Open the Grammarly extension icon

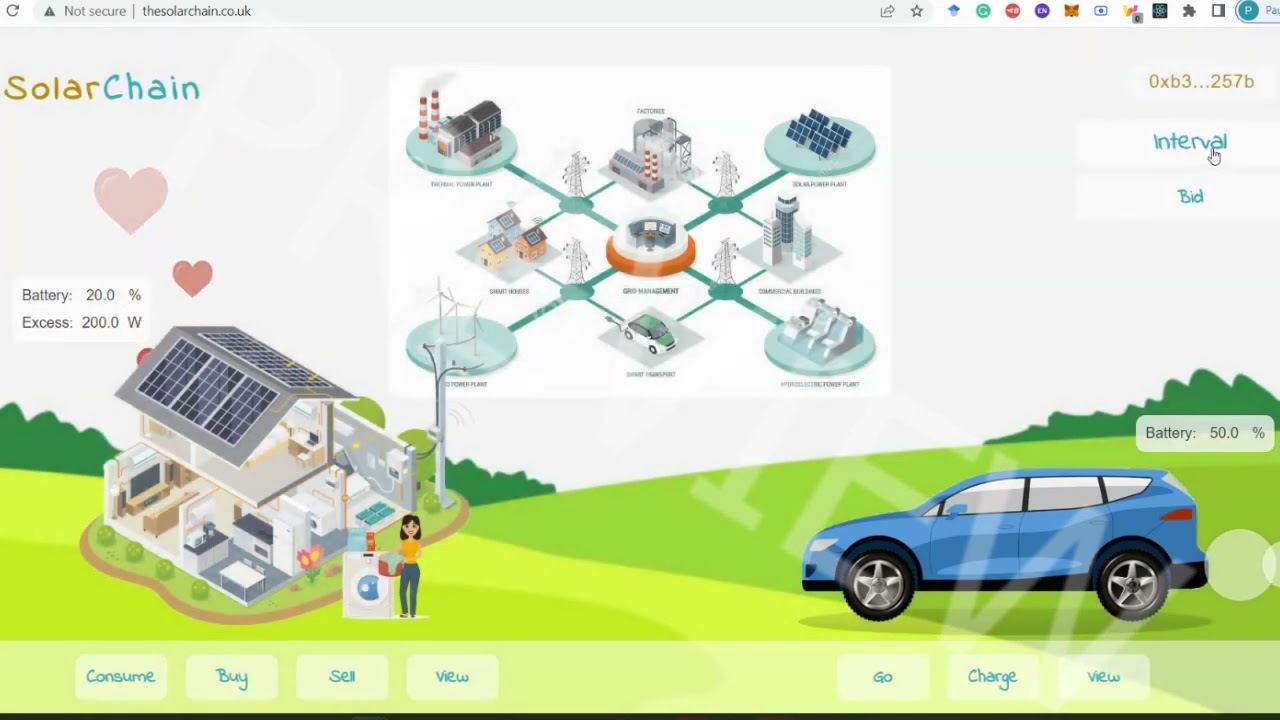[x=983, y=11]
